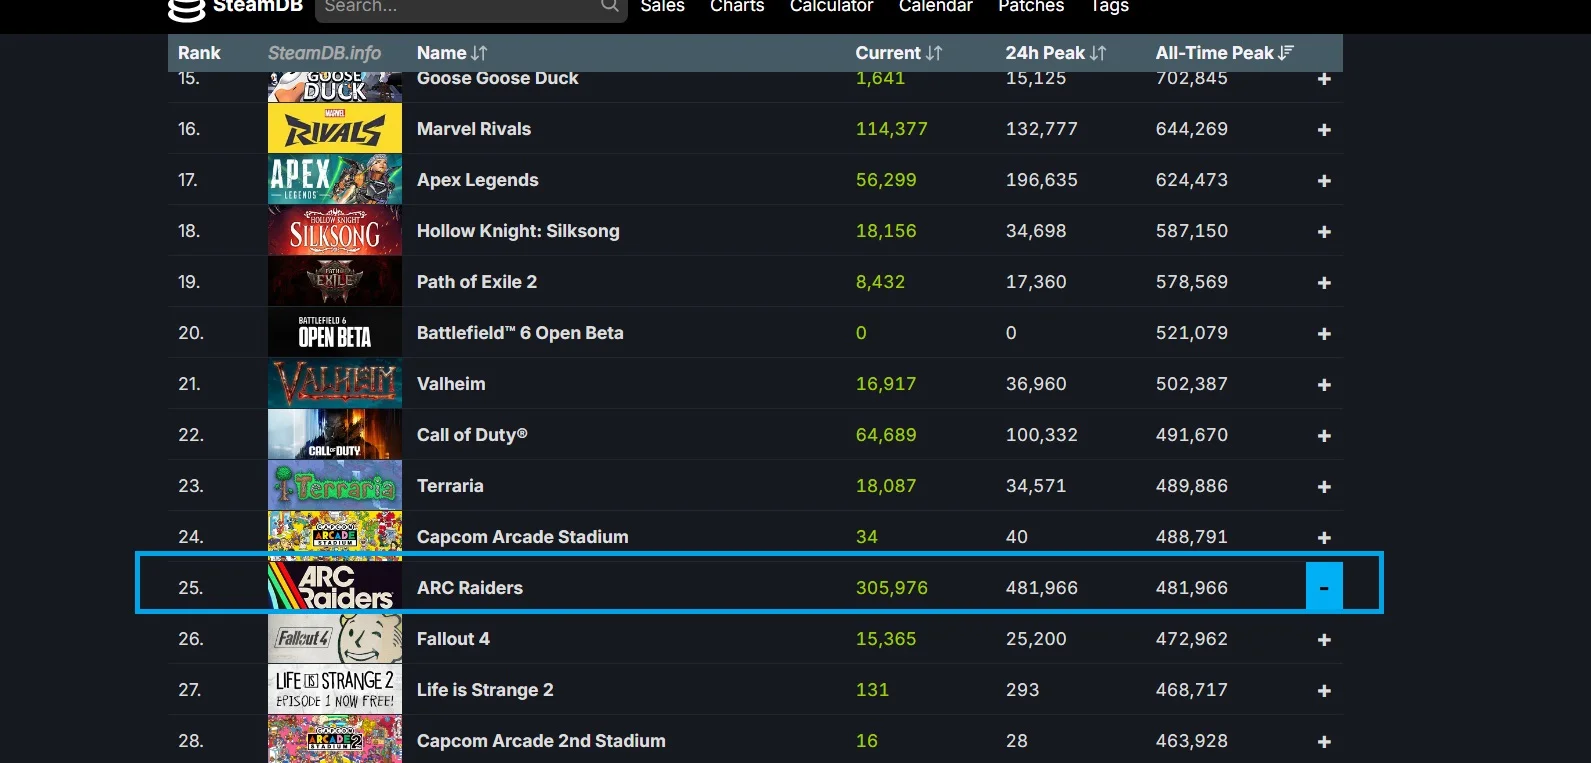Viewport: 1591px width, 763px height.
Task: Sort by Current players column arrows
Action: [x=934, y=53]
